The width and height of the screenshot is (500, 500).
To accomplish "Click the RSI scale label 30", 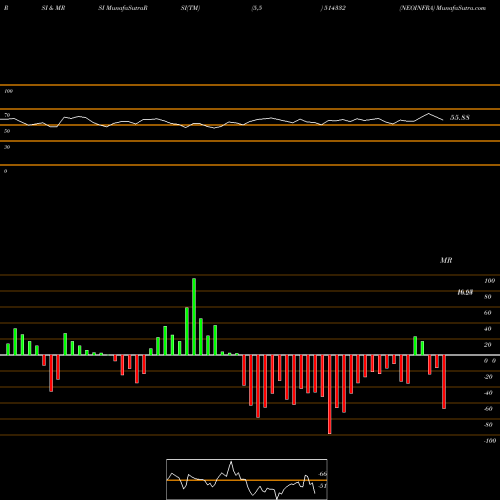I will click(7, 147).
